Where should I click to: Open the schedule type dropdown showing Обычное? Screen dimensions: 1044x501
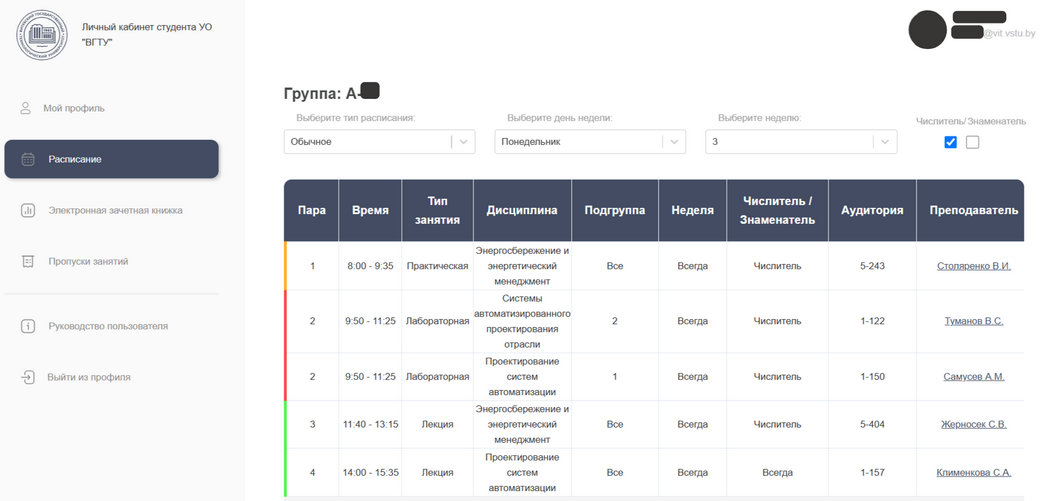tap(379, 142)
